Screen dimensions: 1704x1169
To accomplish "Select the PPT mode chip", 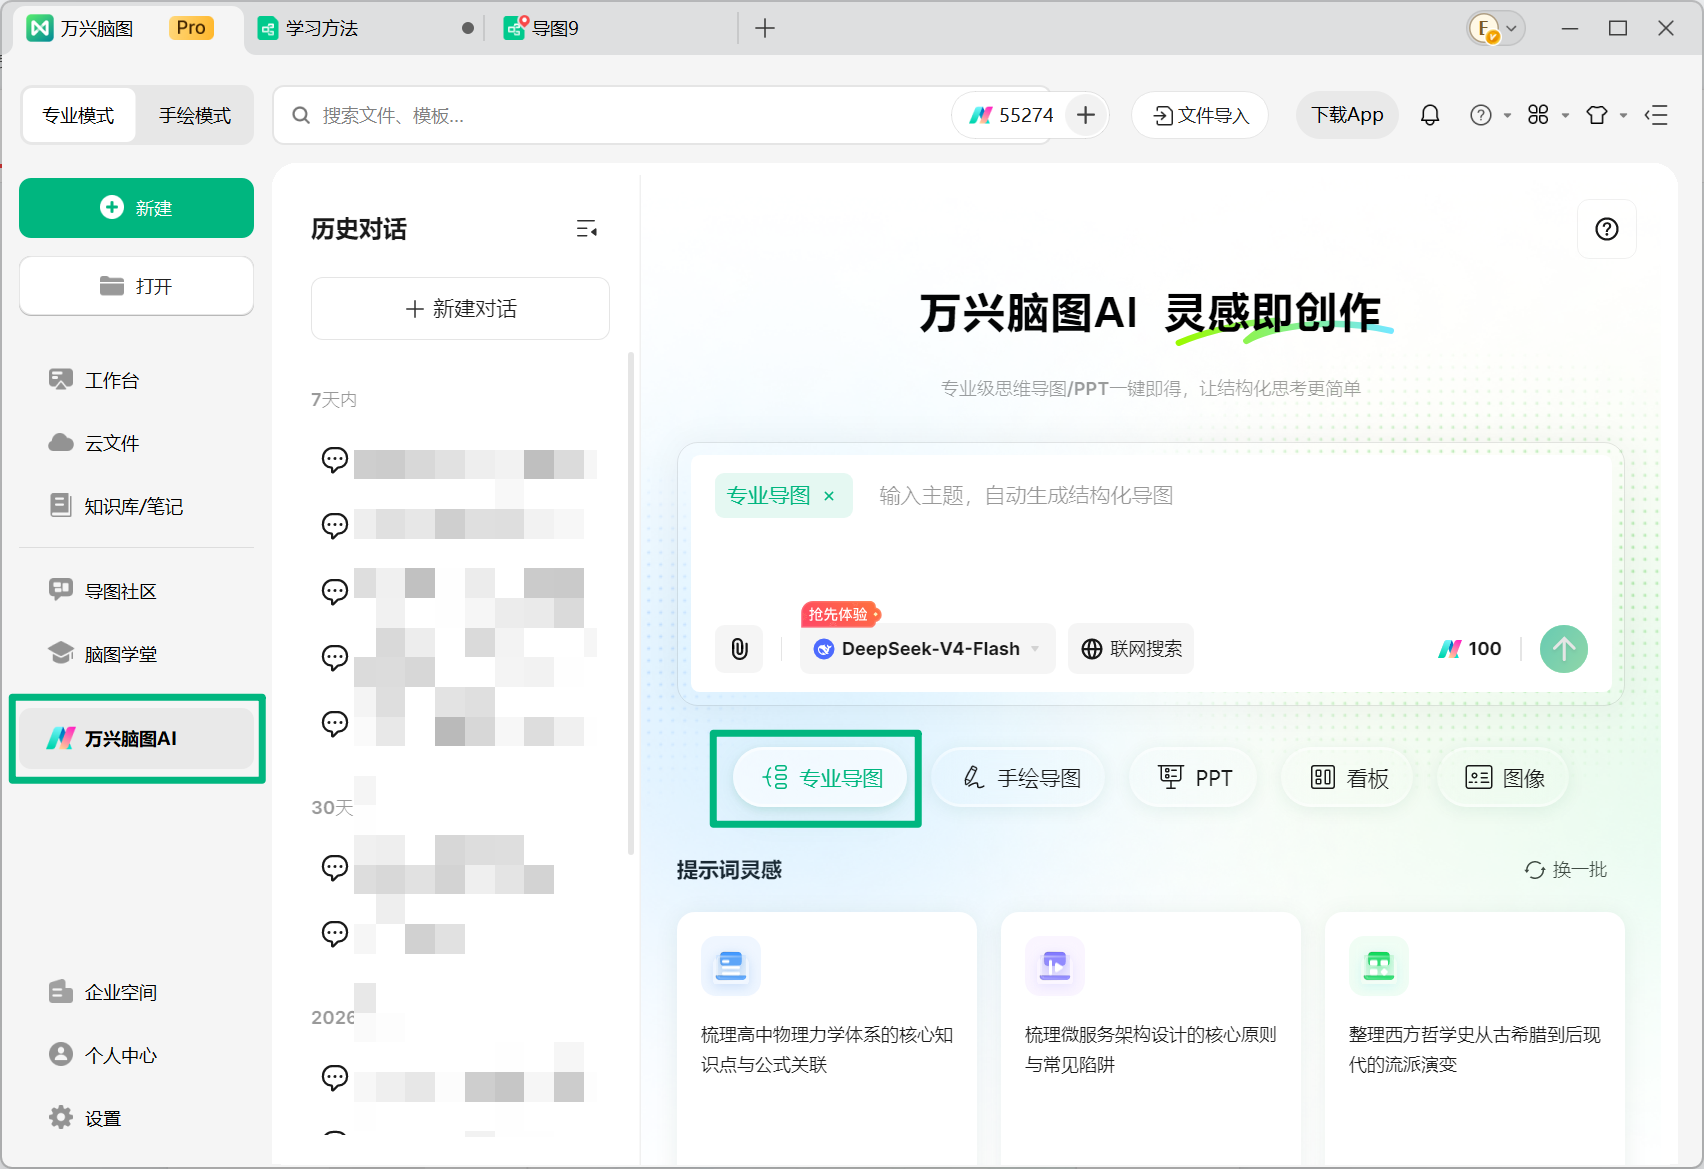I will [1194, 778].
